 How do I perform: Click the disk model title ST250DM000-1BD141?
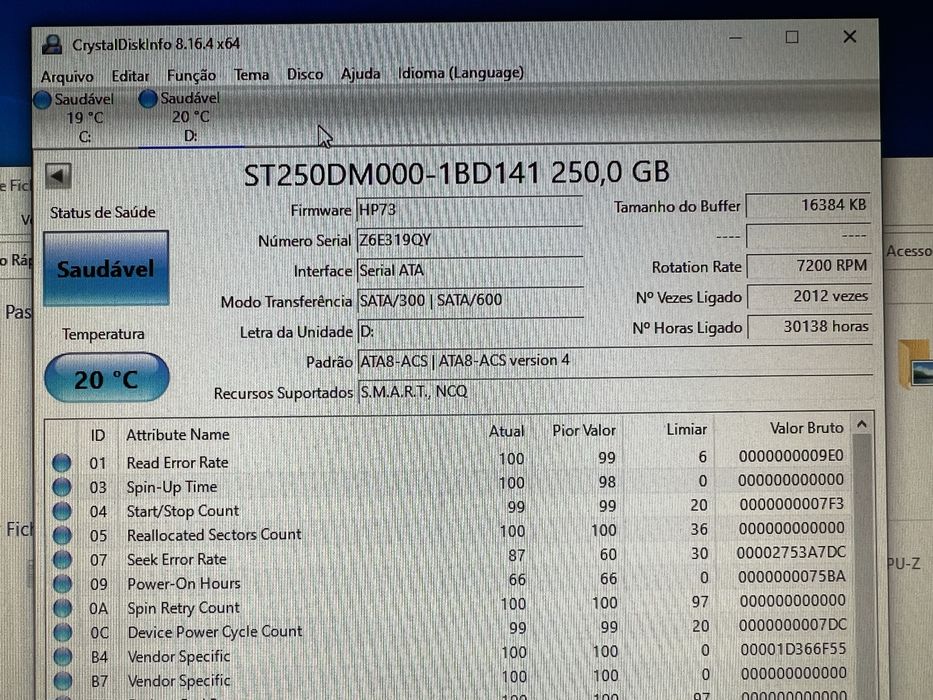(x=392, y=174)
